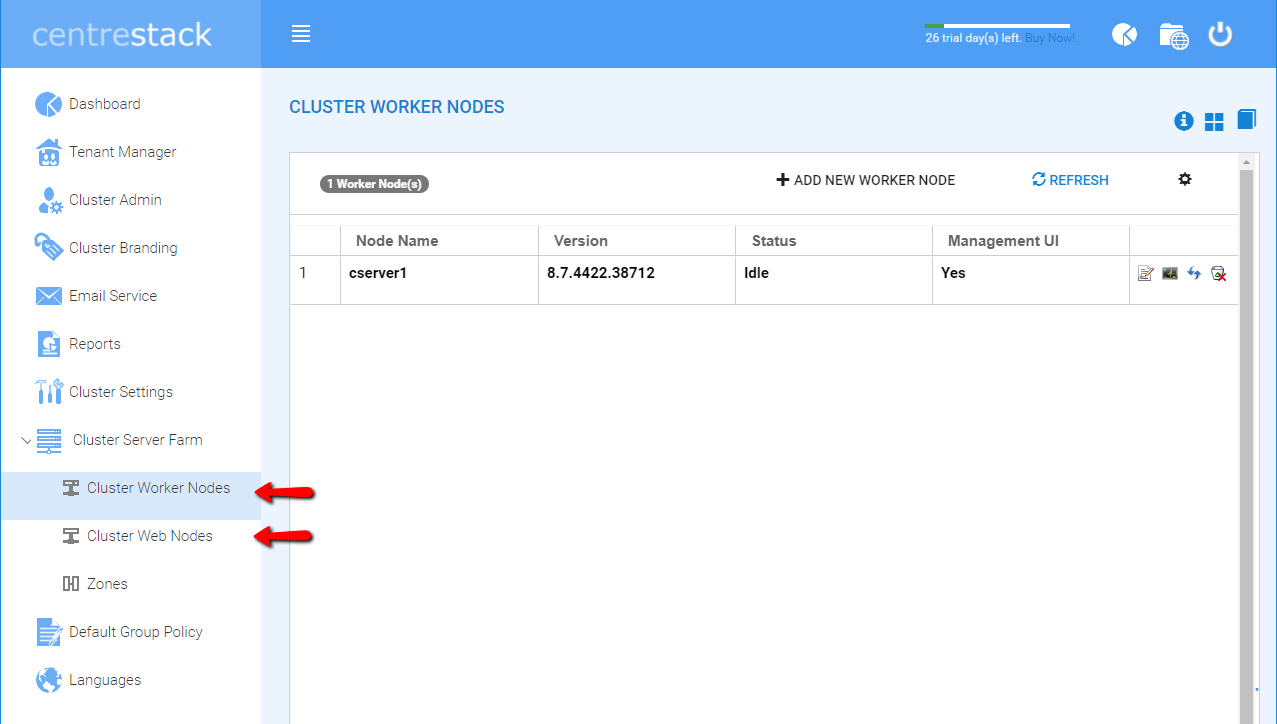This screenshot has height=724, width=1277.
Task: Click the Idle status cell
Action: coord(835,280)
